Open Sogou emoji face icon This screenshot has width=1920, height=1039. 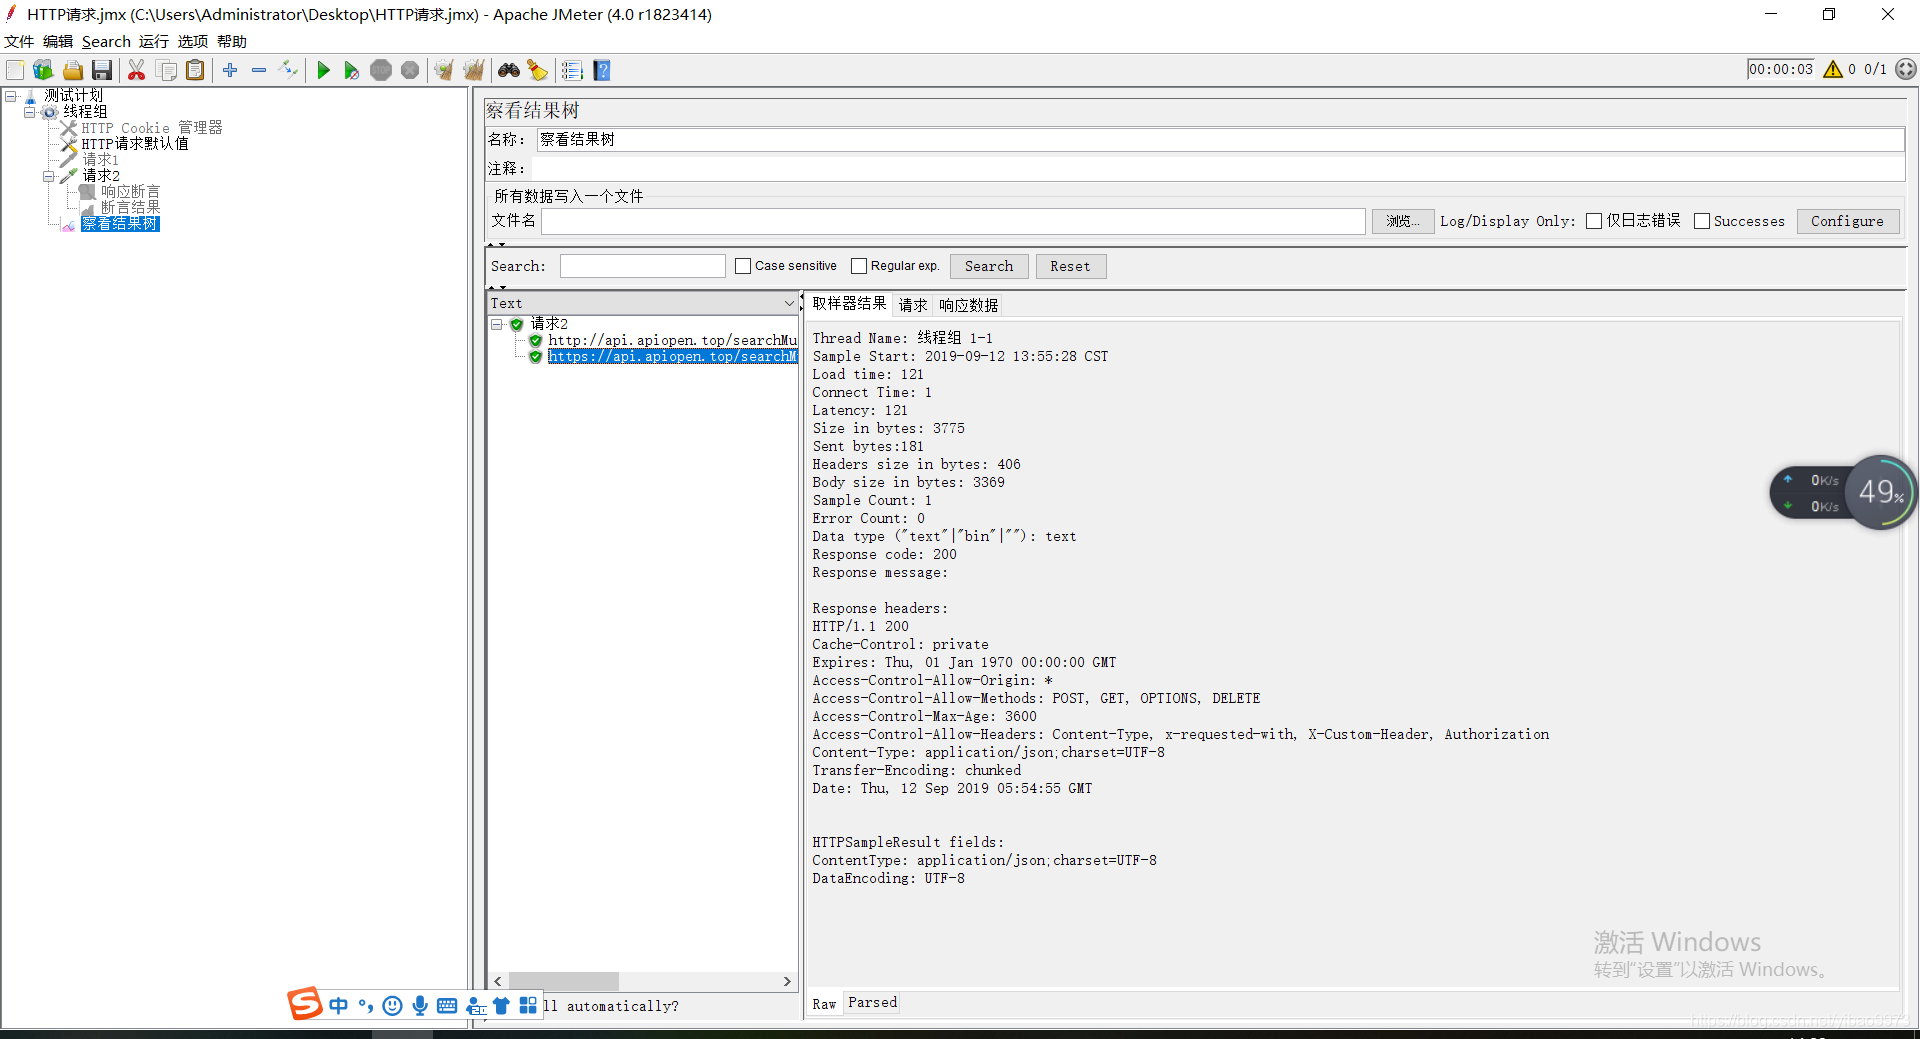click(x=393, y=1005)
